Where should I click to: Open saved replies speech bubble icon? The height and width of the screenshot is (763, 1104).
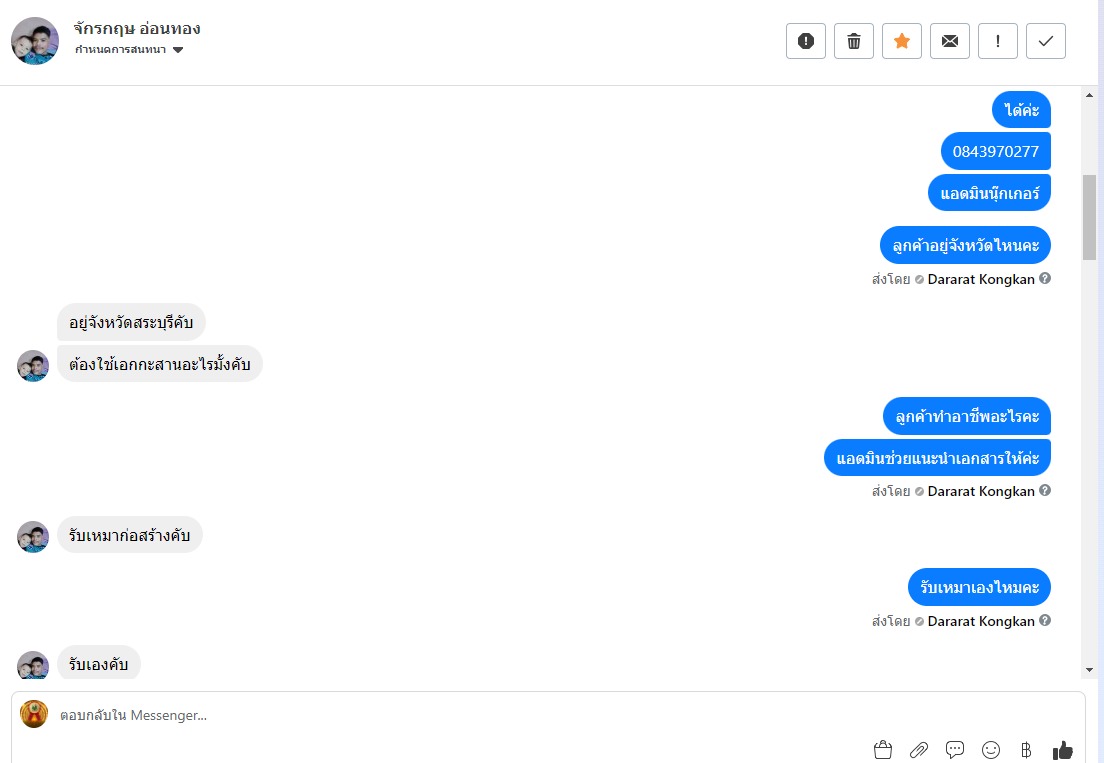click(955, 749)
